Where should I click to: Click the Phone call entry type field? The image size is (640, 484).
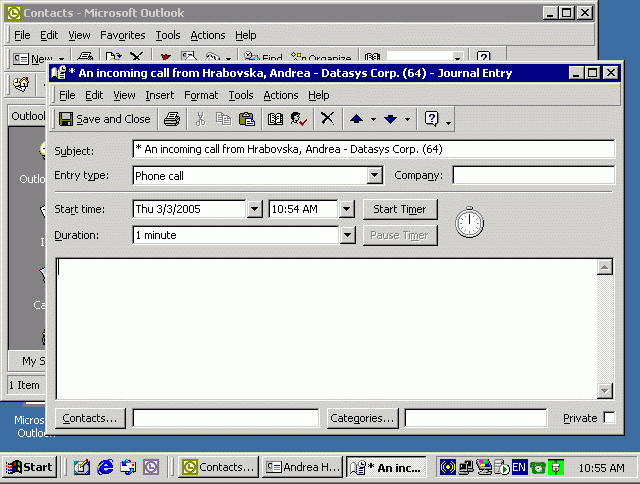click(250, 175)
